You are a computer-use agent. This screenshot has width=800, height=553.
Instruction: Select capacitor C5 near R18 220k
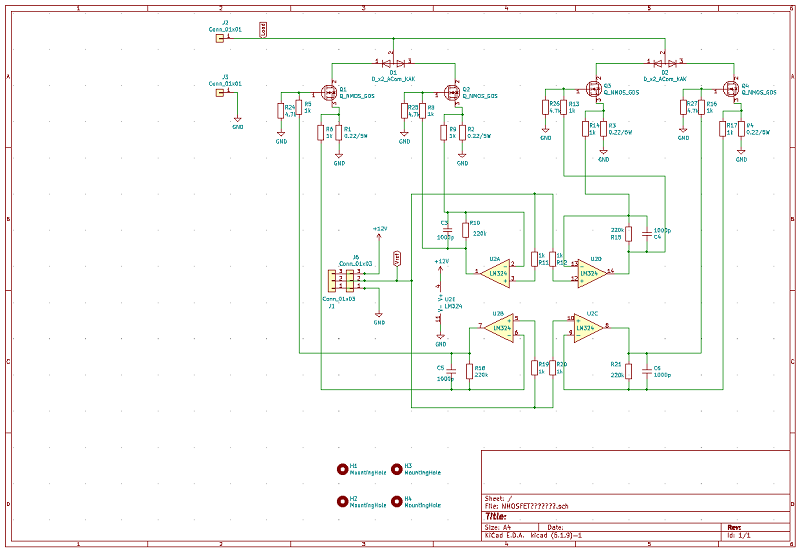click(450, 372)
